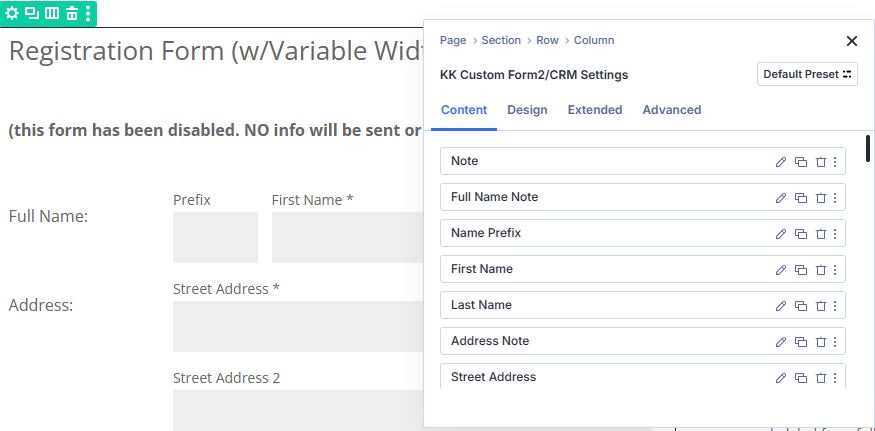
Task: Switch to the Advanced tab
Action: click(x=671, y=110)
